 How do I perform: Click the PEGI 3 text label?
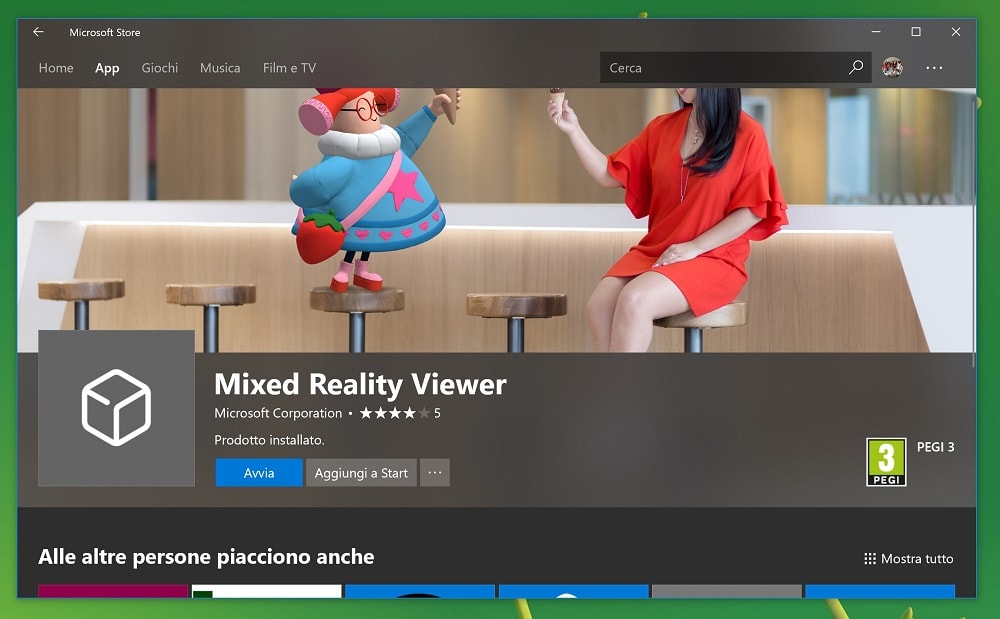click(936, 447)
